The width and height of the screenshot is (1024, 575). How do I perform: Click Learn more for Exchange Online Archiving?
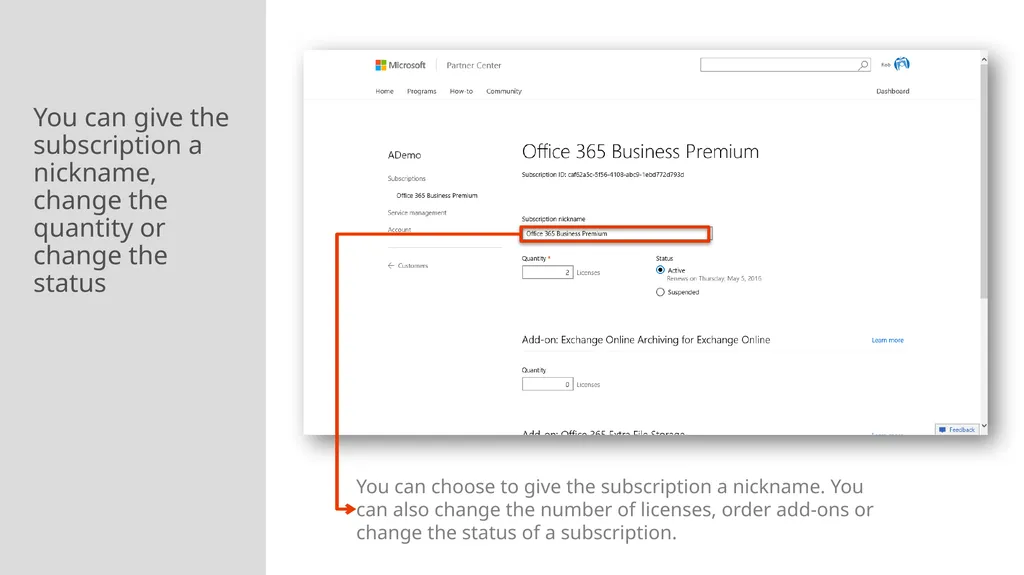tap(888, 340)
